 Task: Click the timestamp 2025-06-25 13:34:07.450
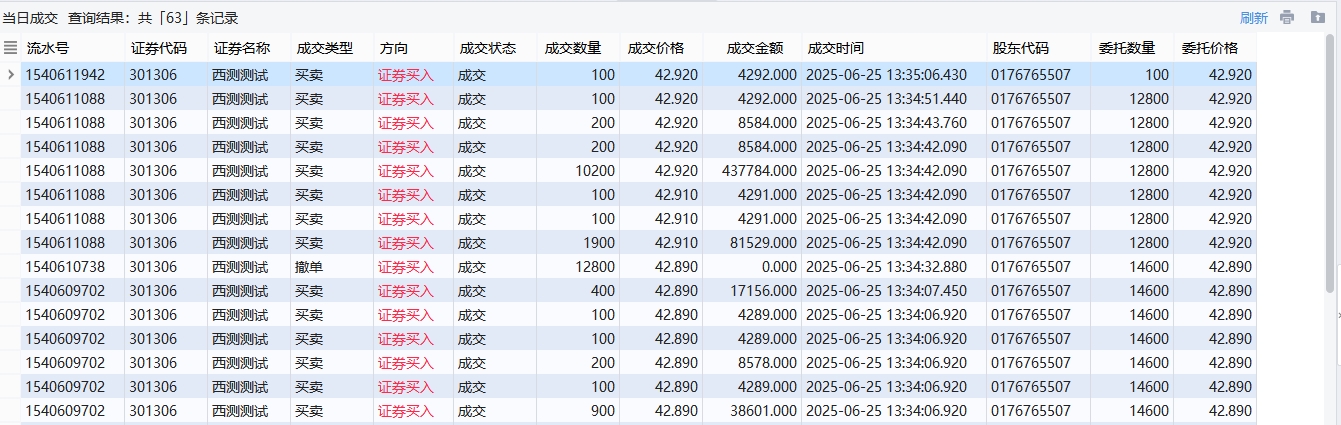point(886,291)
